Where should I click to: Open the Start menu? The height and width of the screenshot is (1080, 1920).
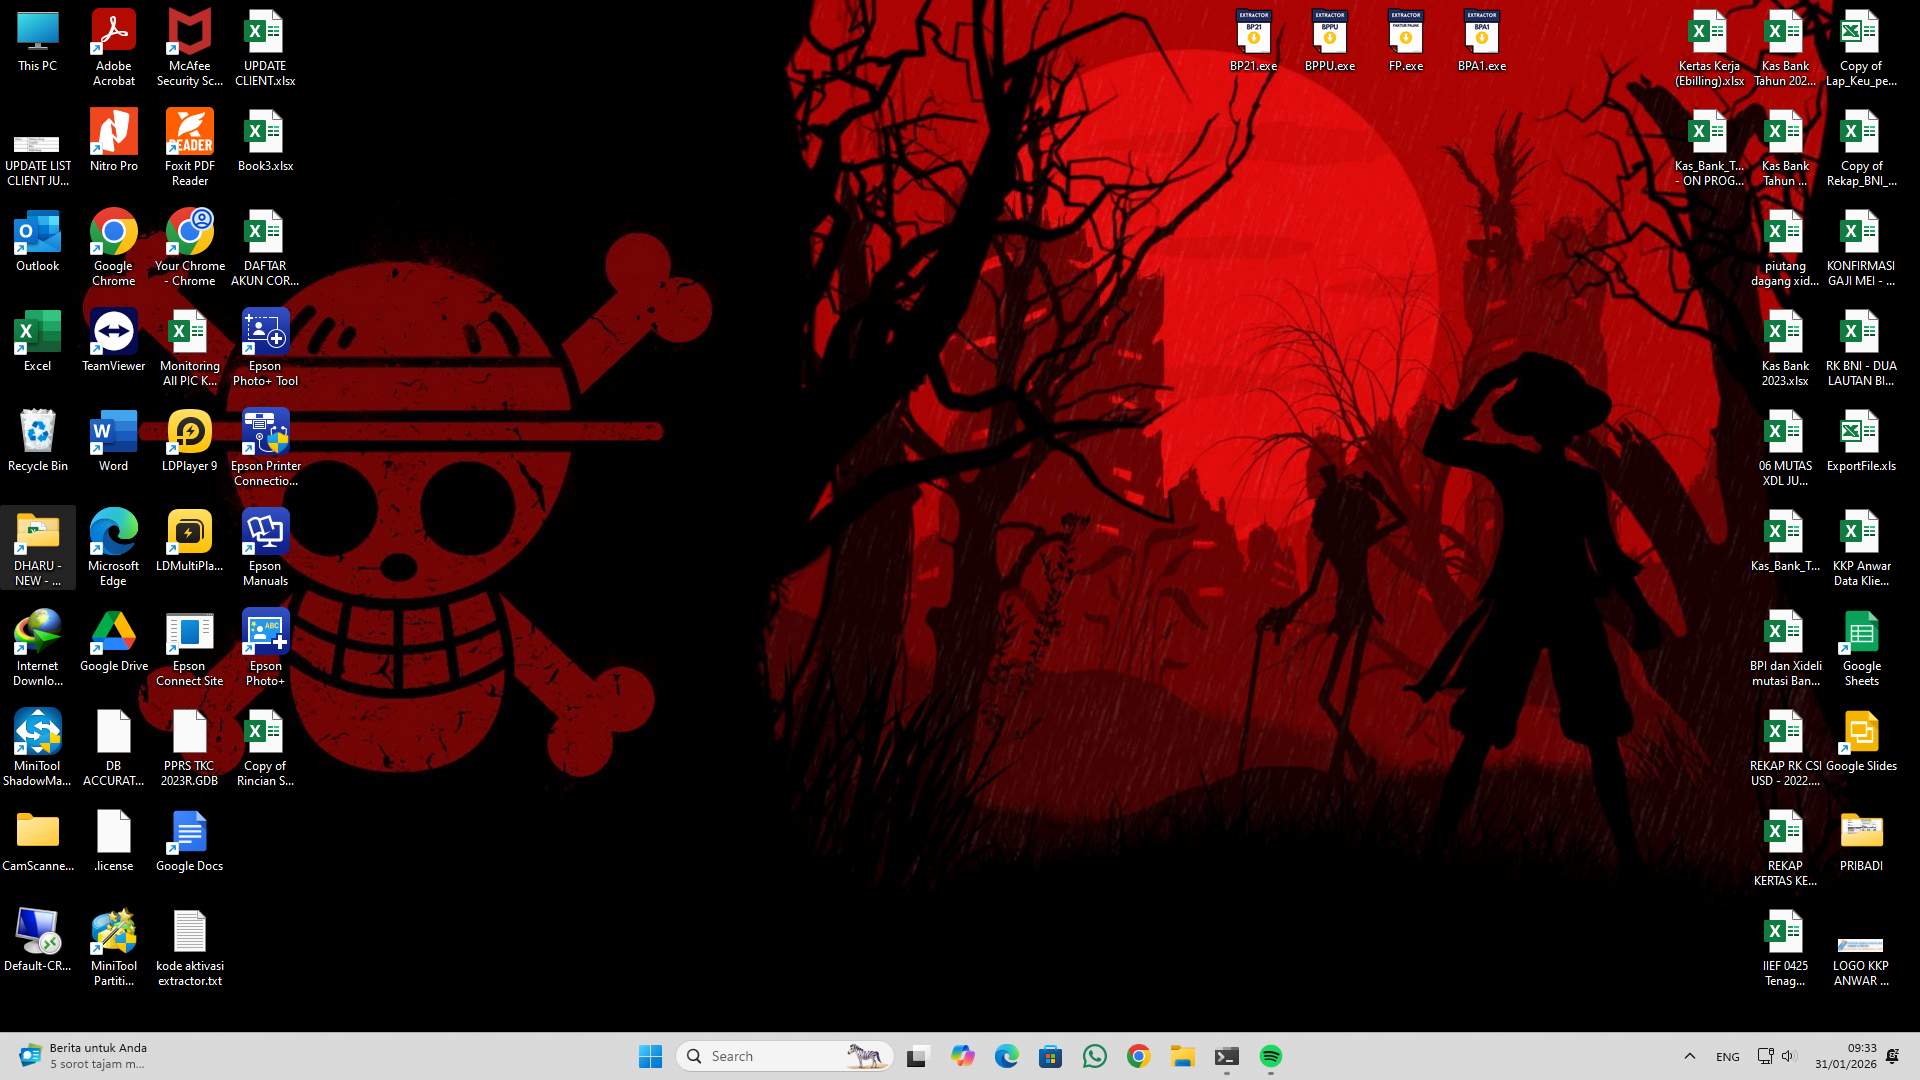tap(651, 1056)
